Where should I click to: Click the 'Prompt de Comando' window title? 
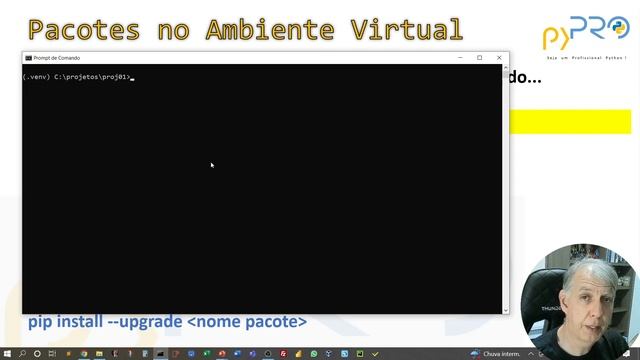click(57, 58)
